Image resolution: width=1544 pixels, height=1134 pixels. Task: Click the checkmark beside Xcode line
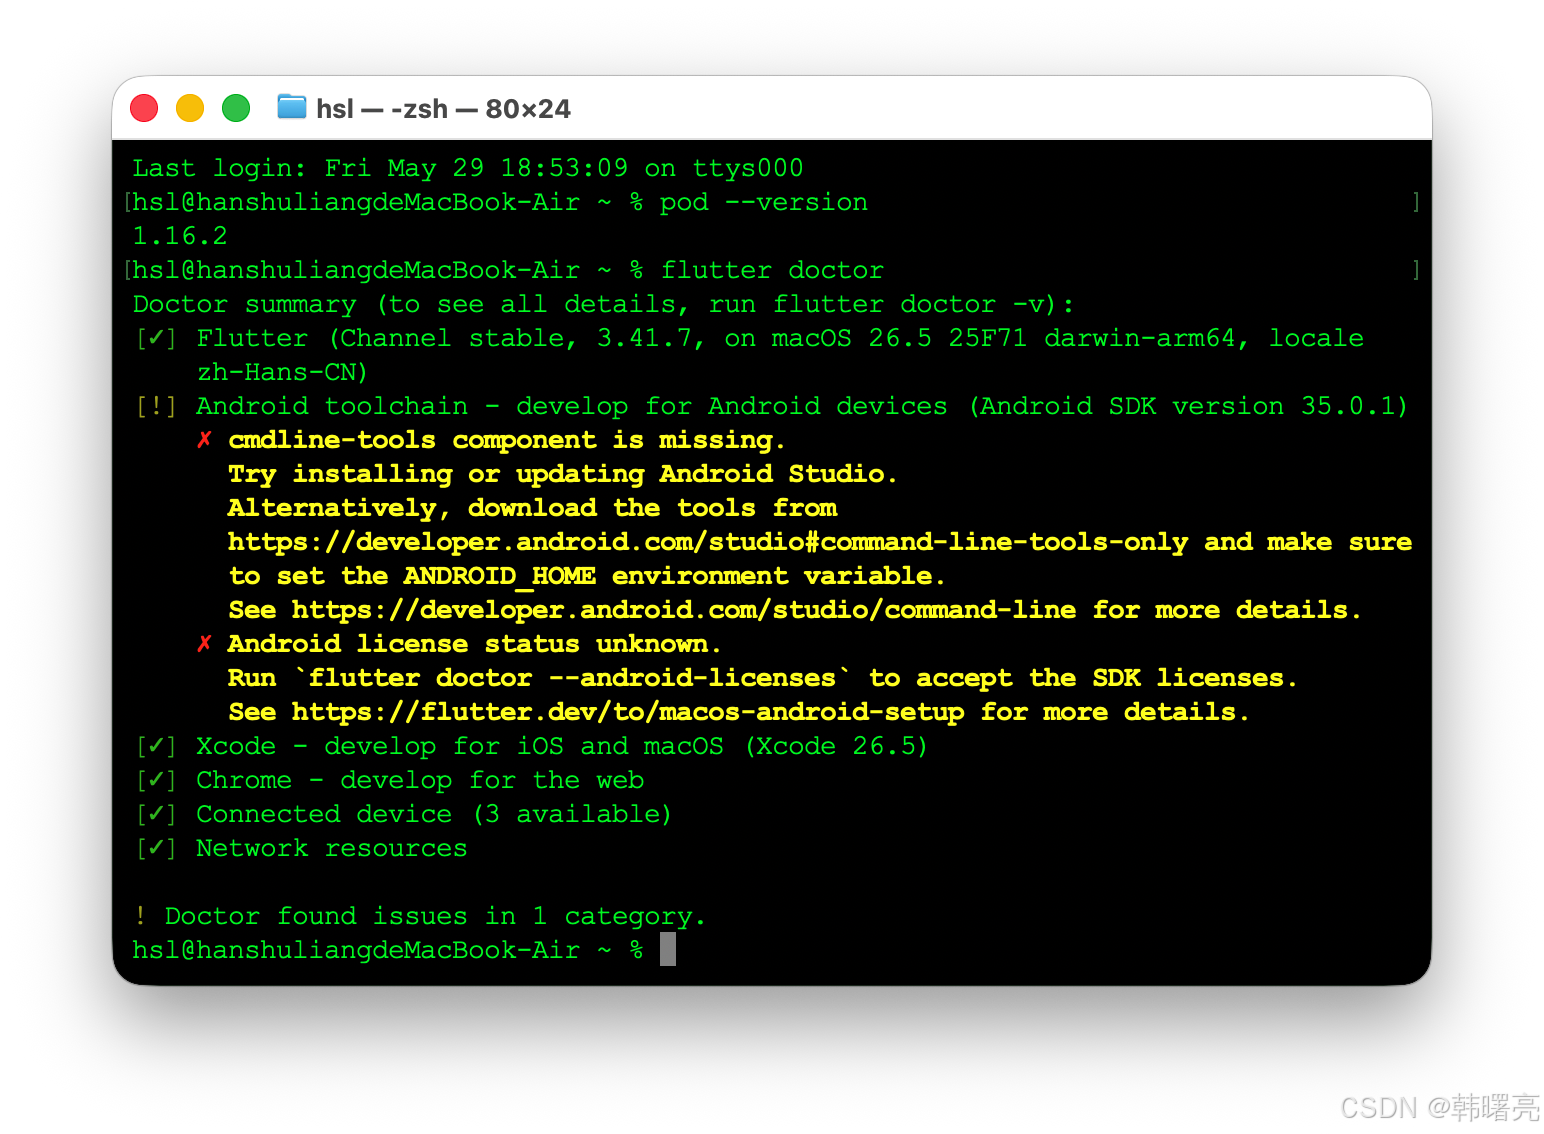click(x=156, y=746)
